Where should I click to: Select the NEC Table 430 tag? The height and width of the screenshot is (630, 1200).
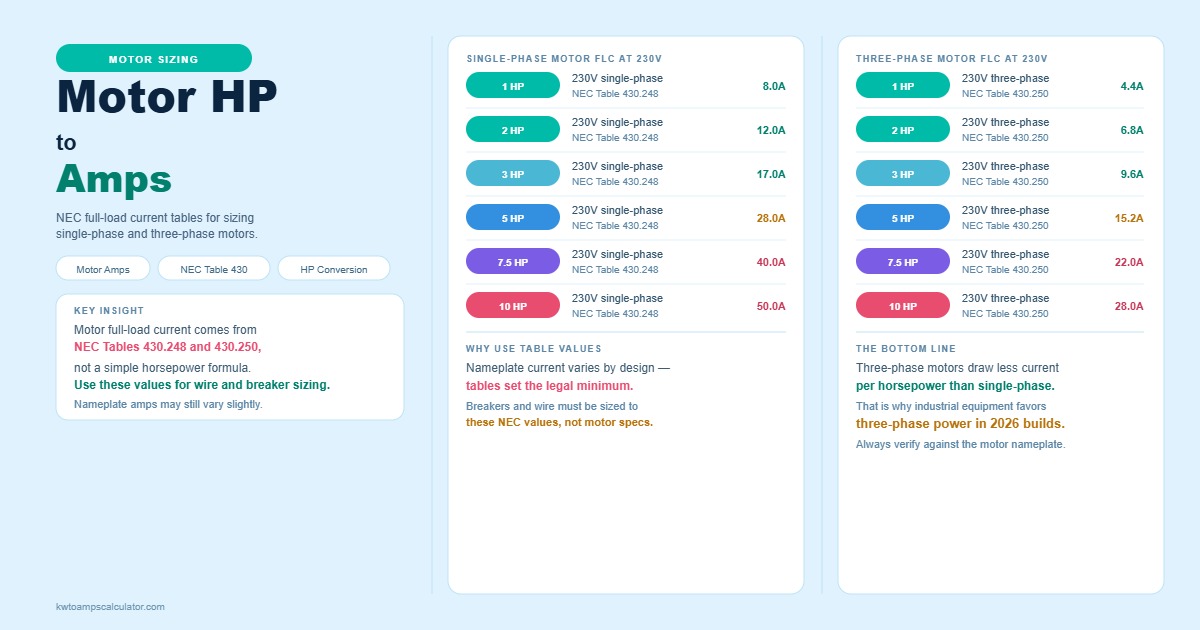214,269
